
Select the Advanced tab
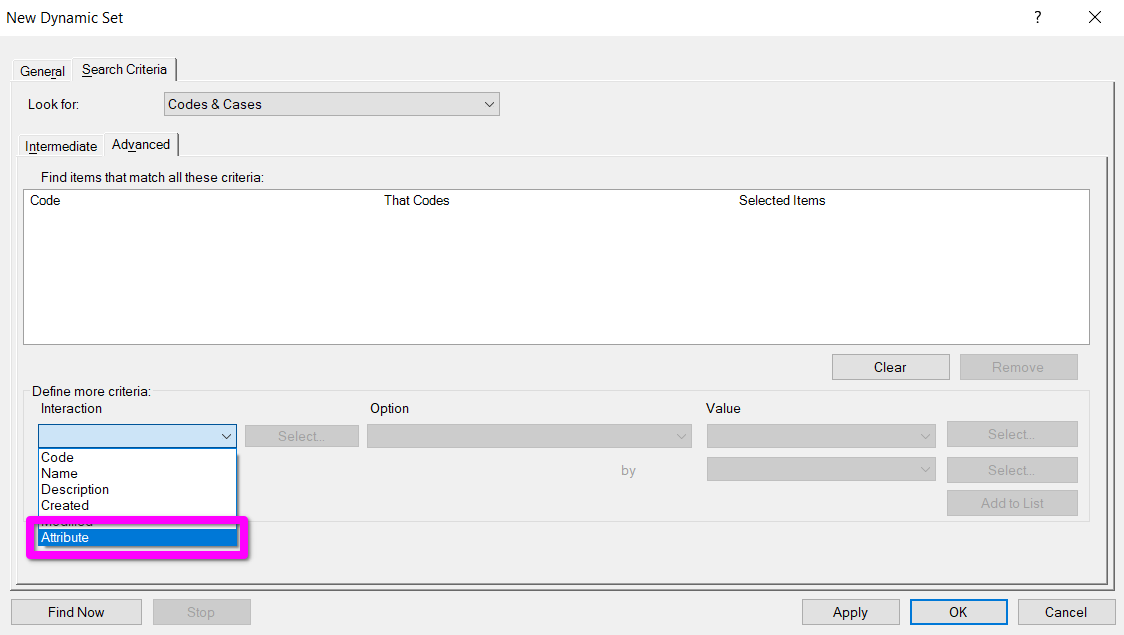coord(141,145)
